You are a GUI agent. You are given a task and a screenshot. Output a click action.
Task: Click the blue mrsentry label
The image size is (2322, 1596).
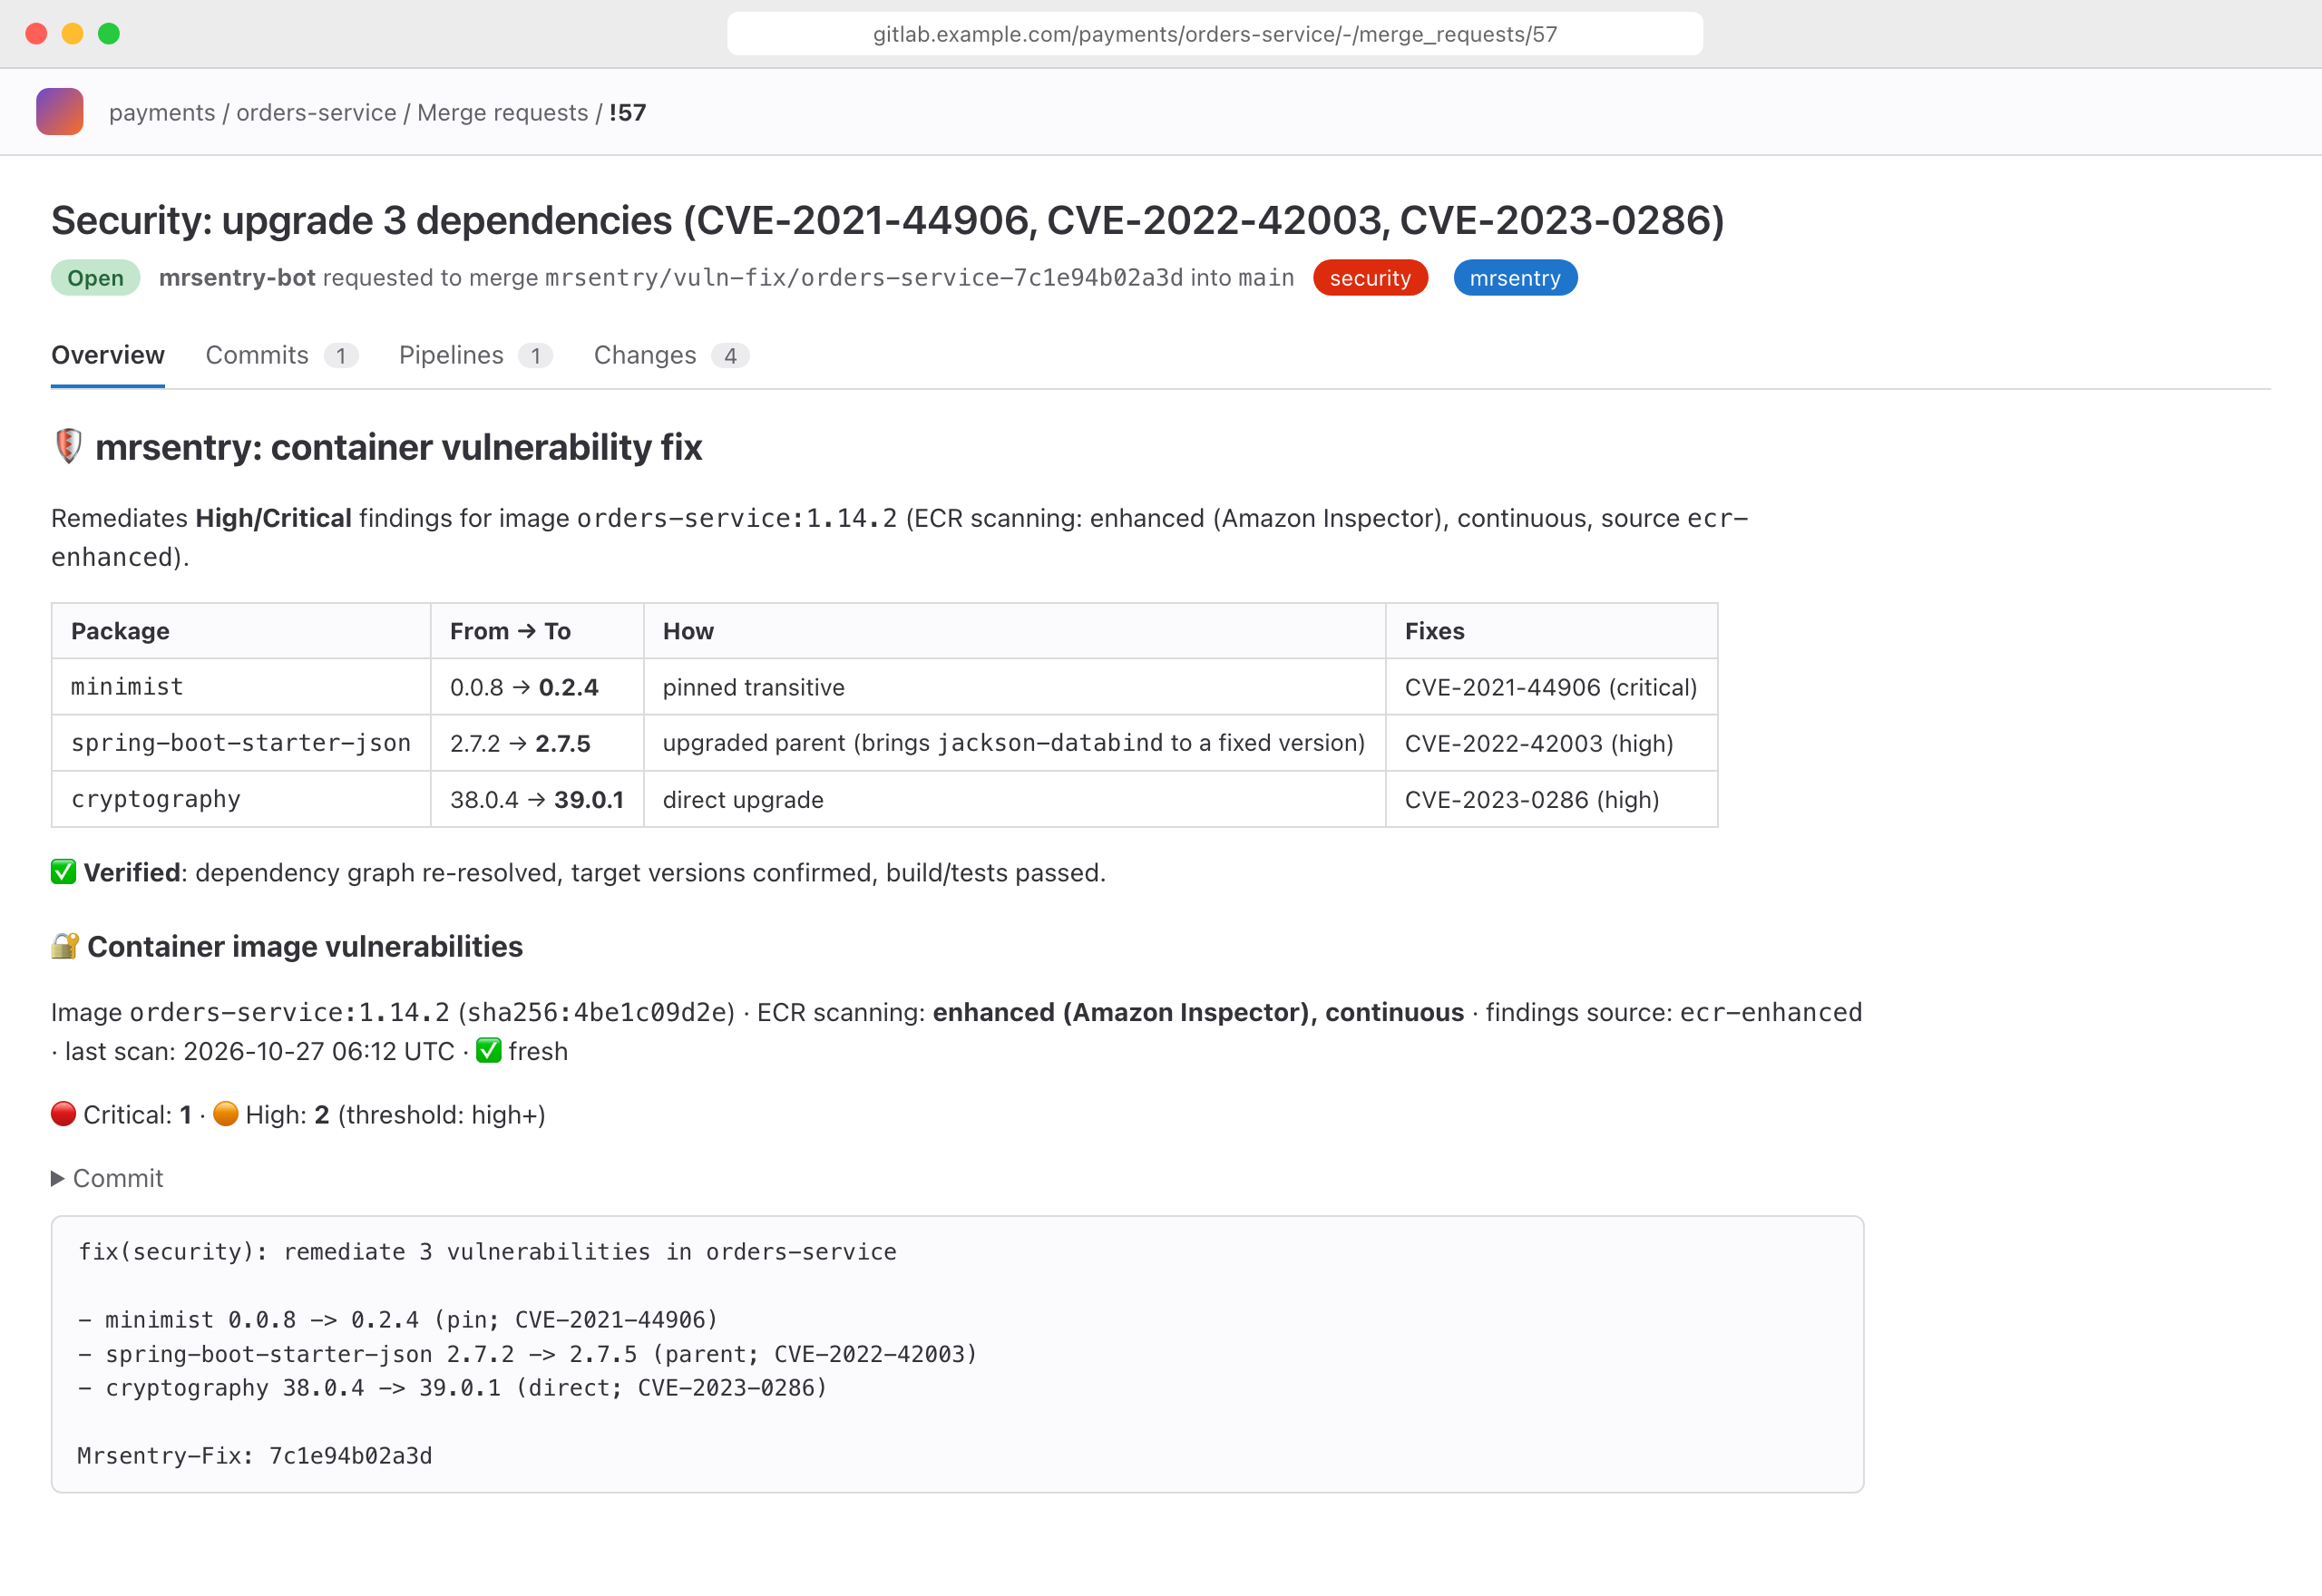(1515, 277)
